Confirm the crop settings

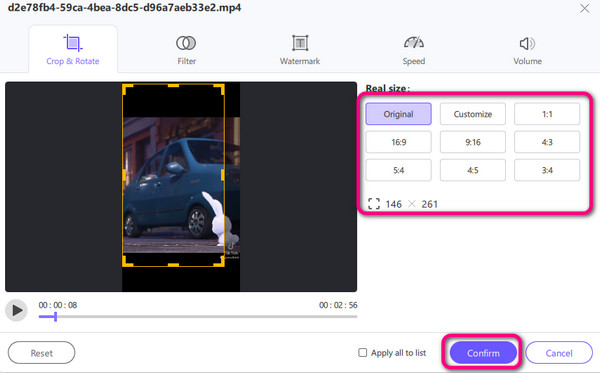pyautogui.click(x=483, y=353)
